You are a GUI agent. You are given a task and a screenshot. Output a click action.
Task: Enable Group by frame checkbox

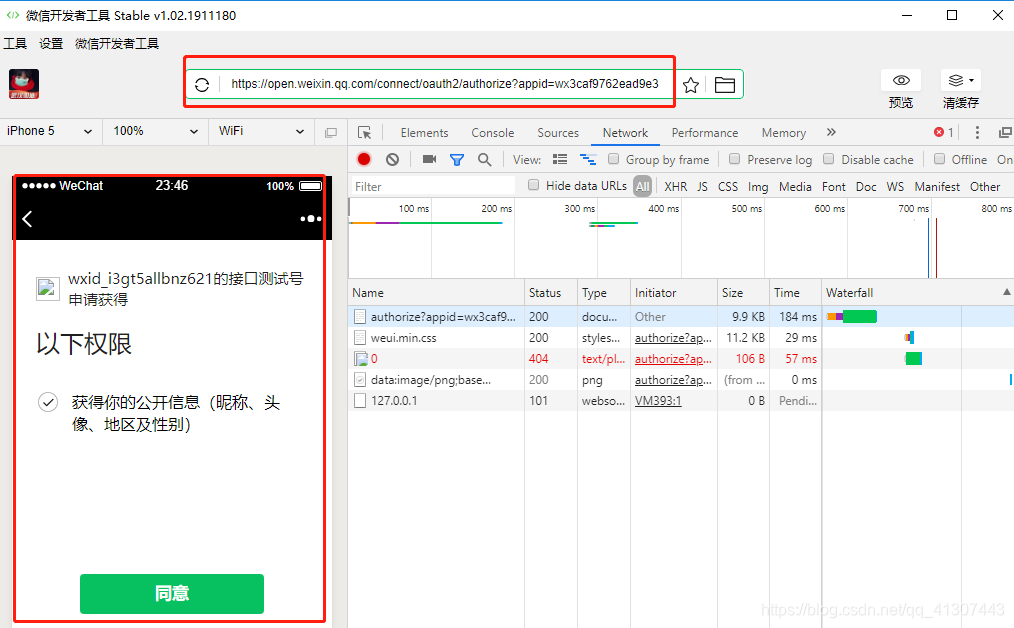click(x=614, y=158)
